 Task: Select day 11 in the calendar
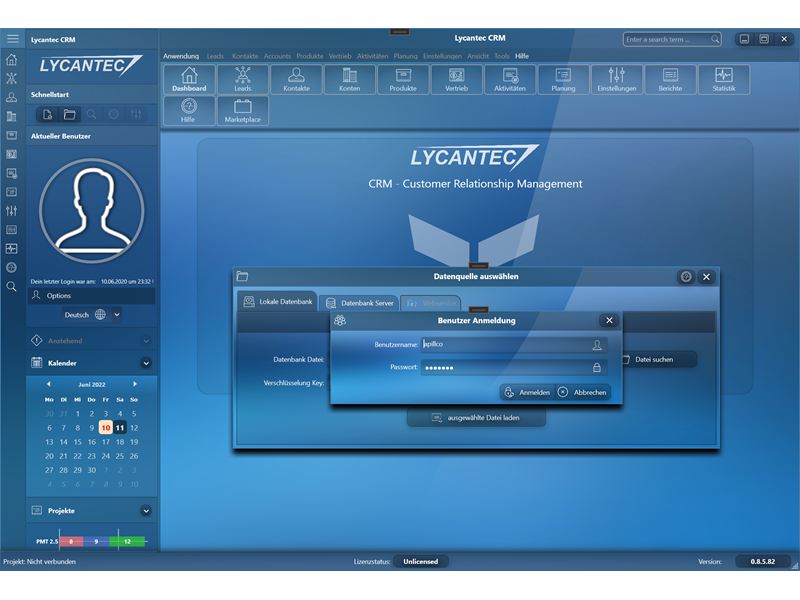(120, 428)
